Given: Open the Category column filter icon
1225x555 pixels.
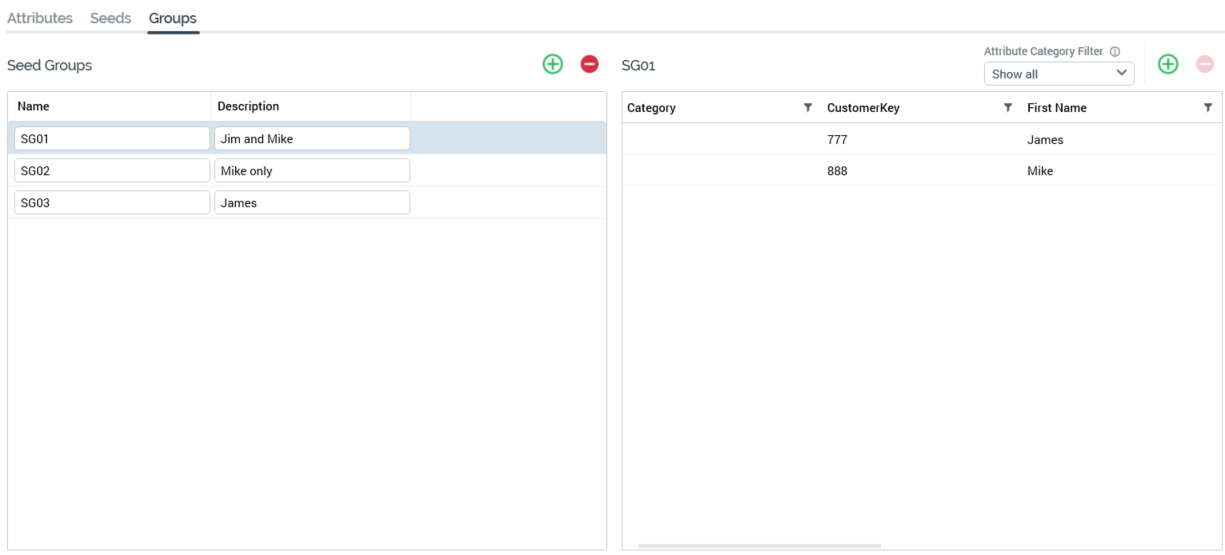Looking at the screenshot, I should 808,108.
